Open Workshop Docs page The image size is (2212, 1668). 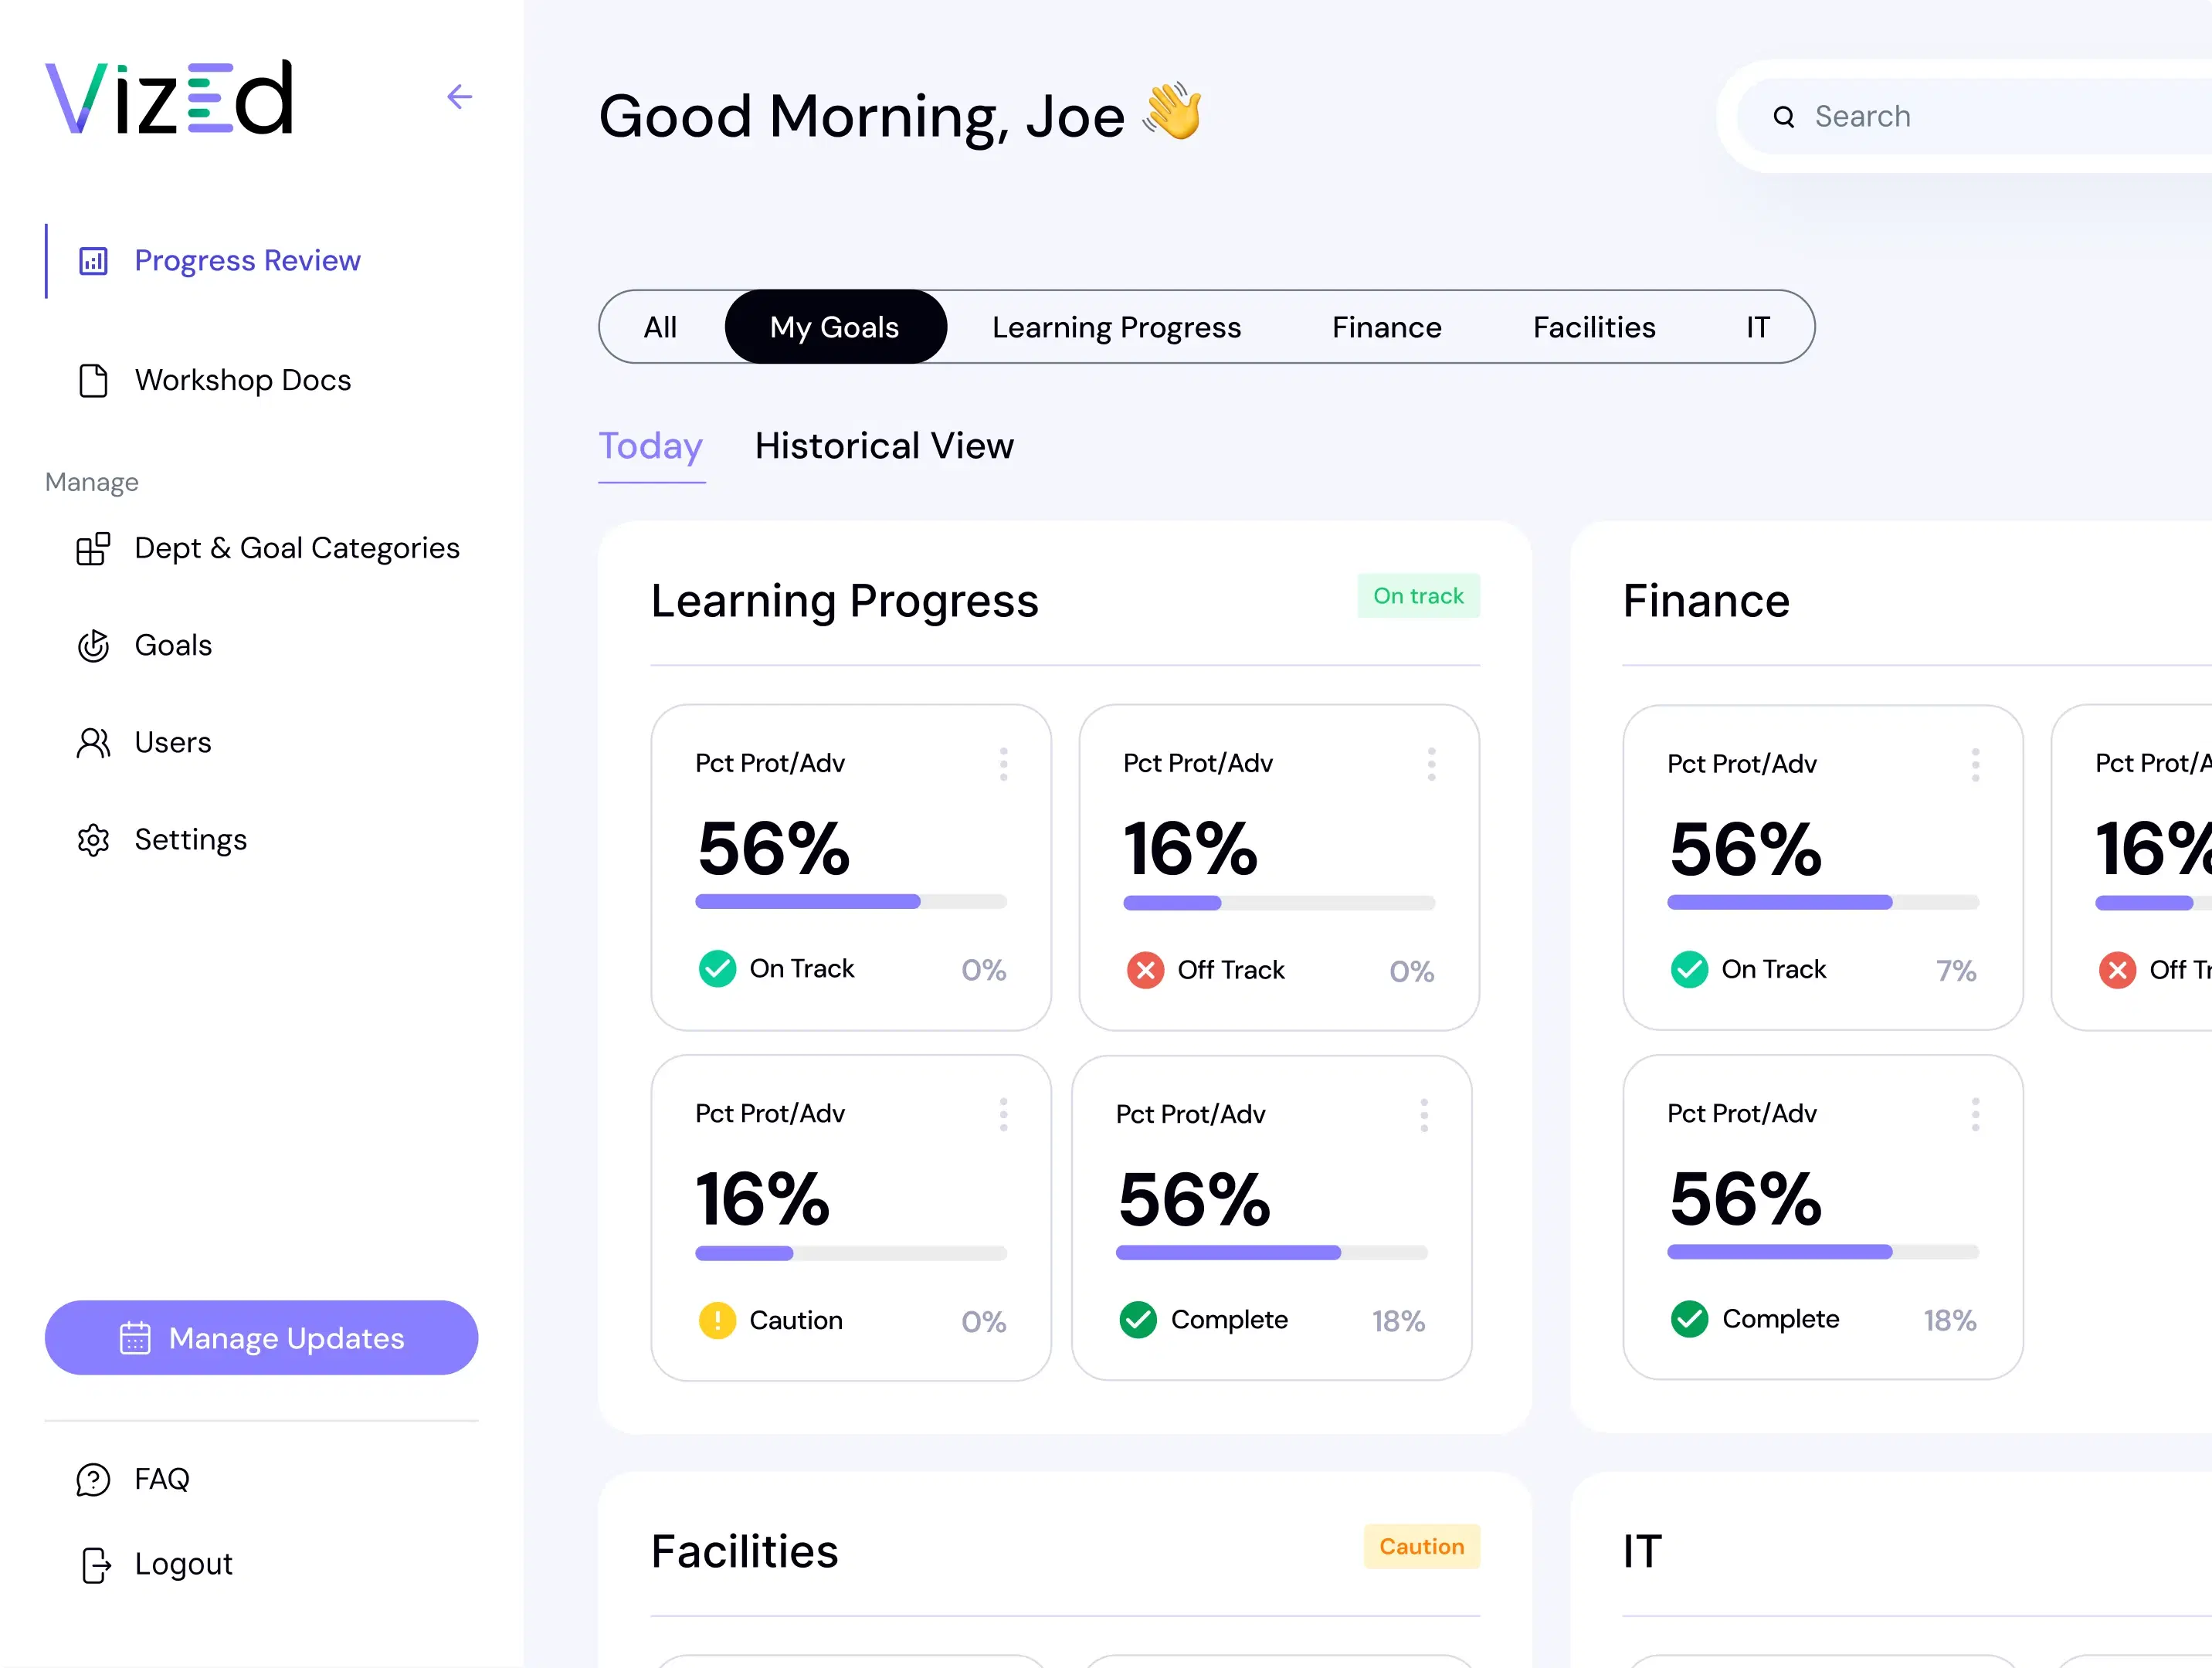[214, 380]
